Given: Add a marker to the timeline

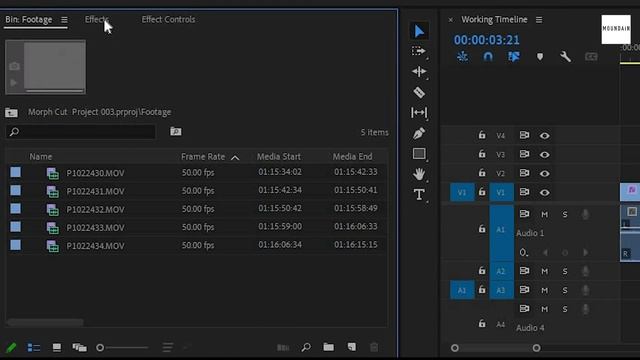Looking at the screenshot, I should click(540, 57).
